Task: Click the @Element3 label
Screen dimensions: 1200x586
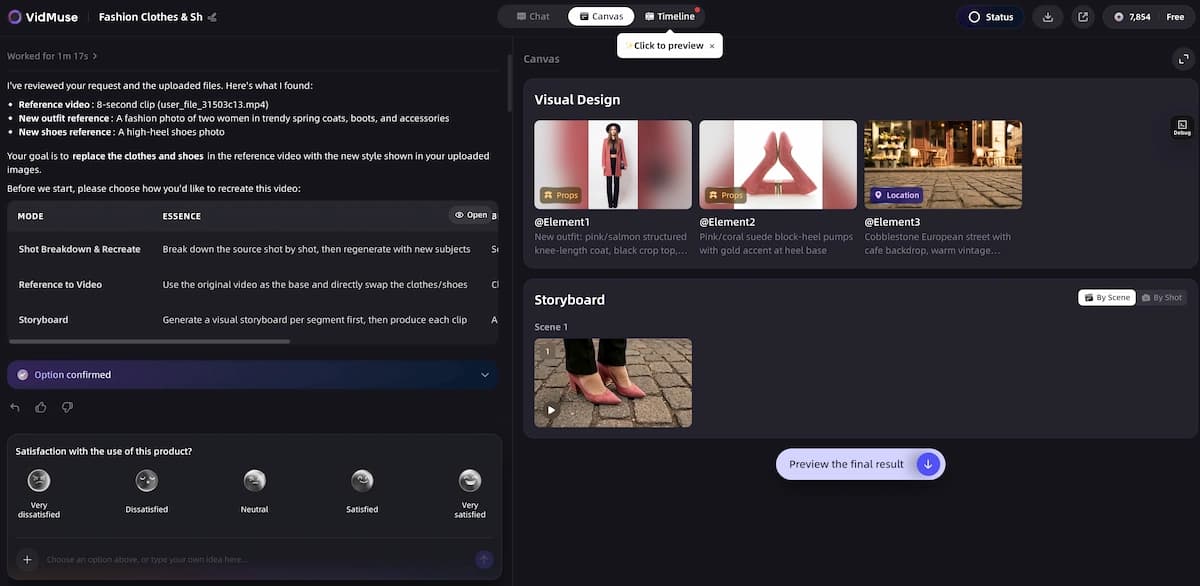Action: coord(892,222)
